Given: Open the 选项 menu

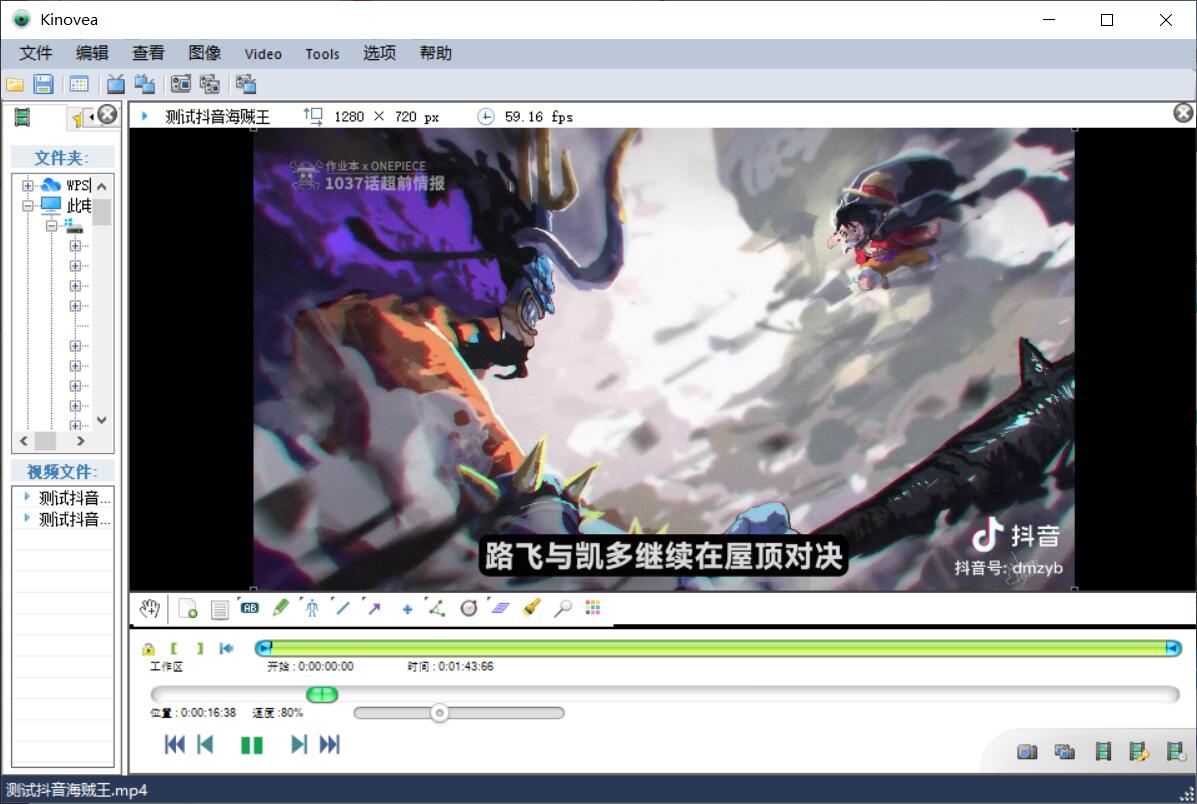Looking at the screenshot, I should [379, 53].
